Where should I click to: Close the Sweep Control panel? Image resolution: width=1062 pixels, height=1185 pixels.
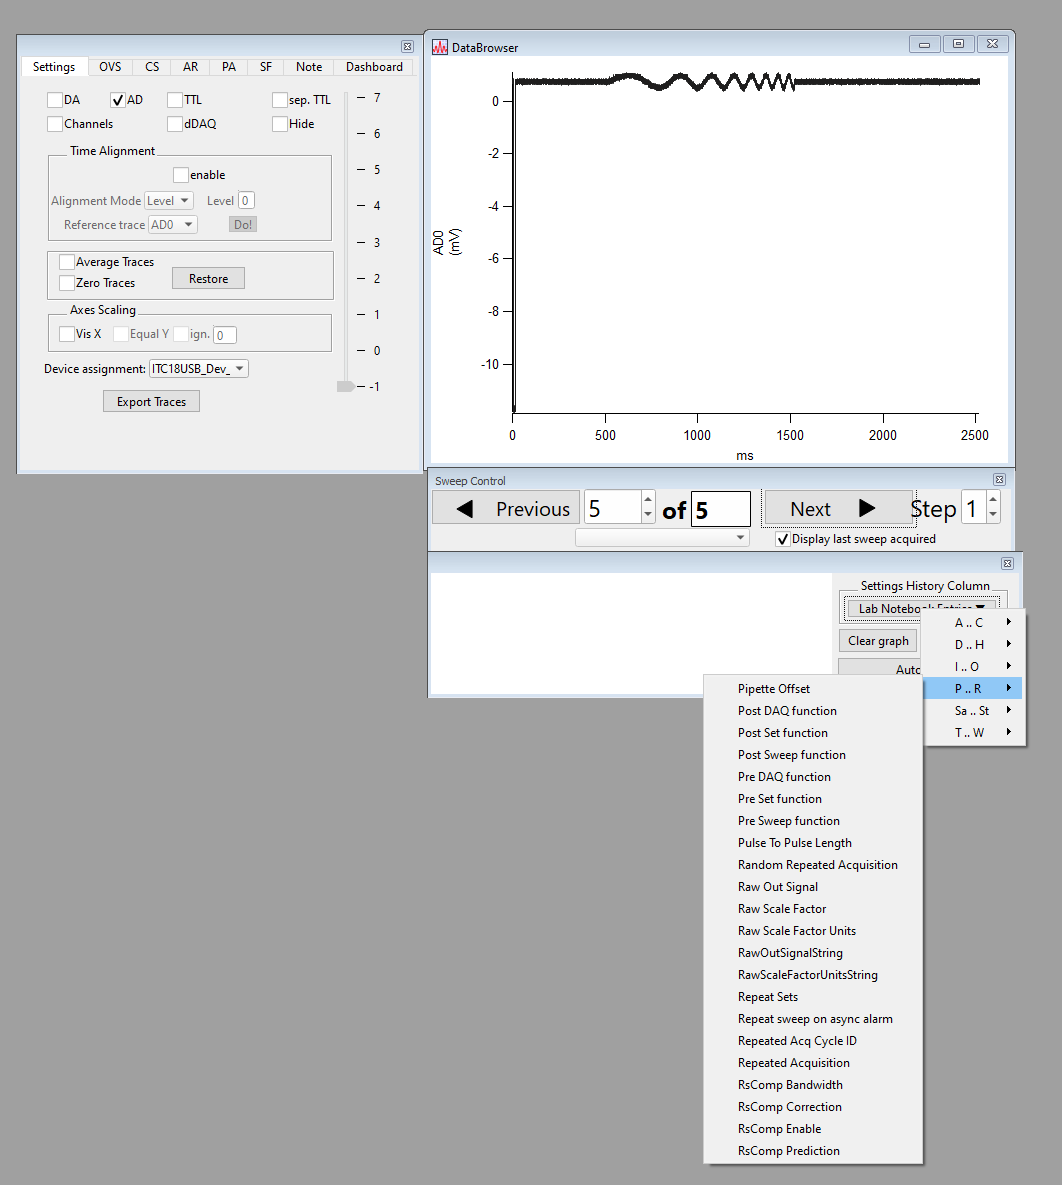(x=999, y=480)
